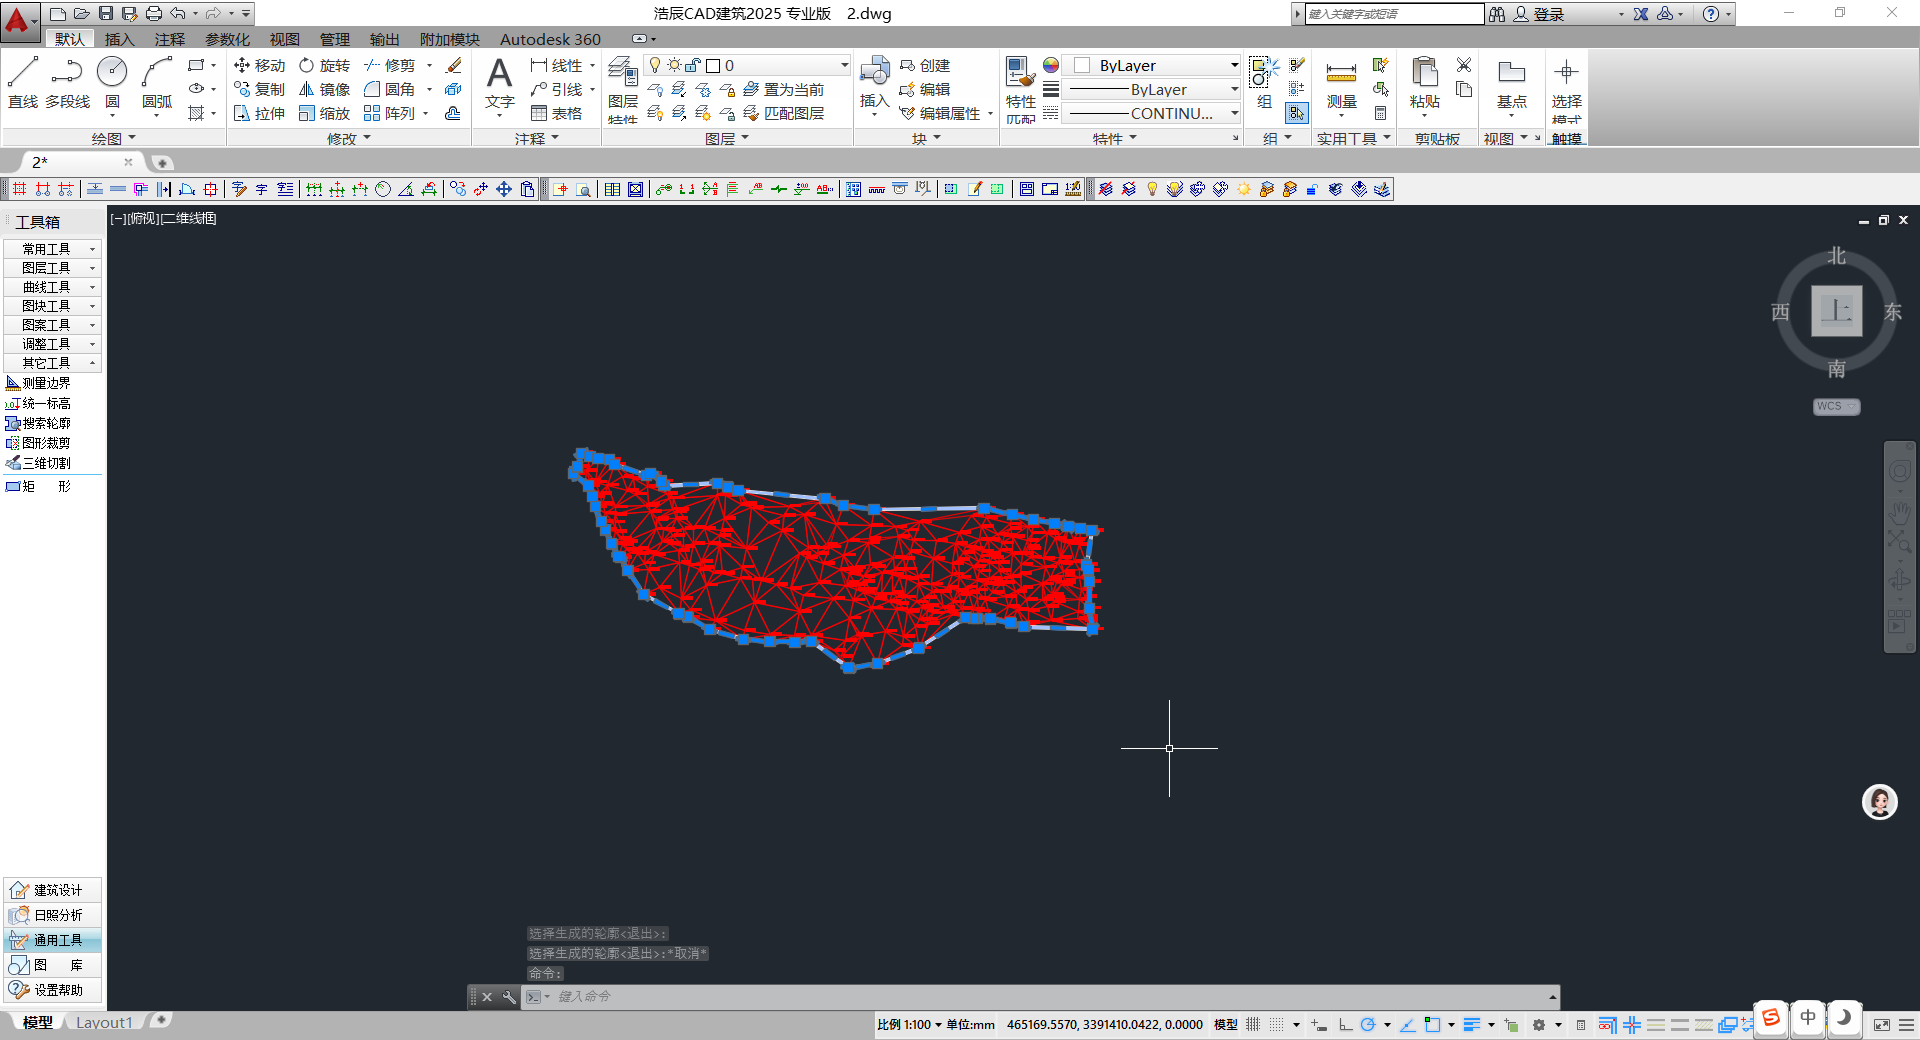The width and height of the screenshot is (1920, 1040).
Task: Click the Mirror (镜像) tool
Action: pyautogui.click(x=324, y=89)
